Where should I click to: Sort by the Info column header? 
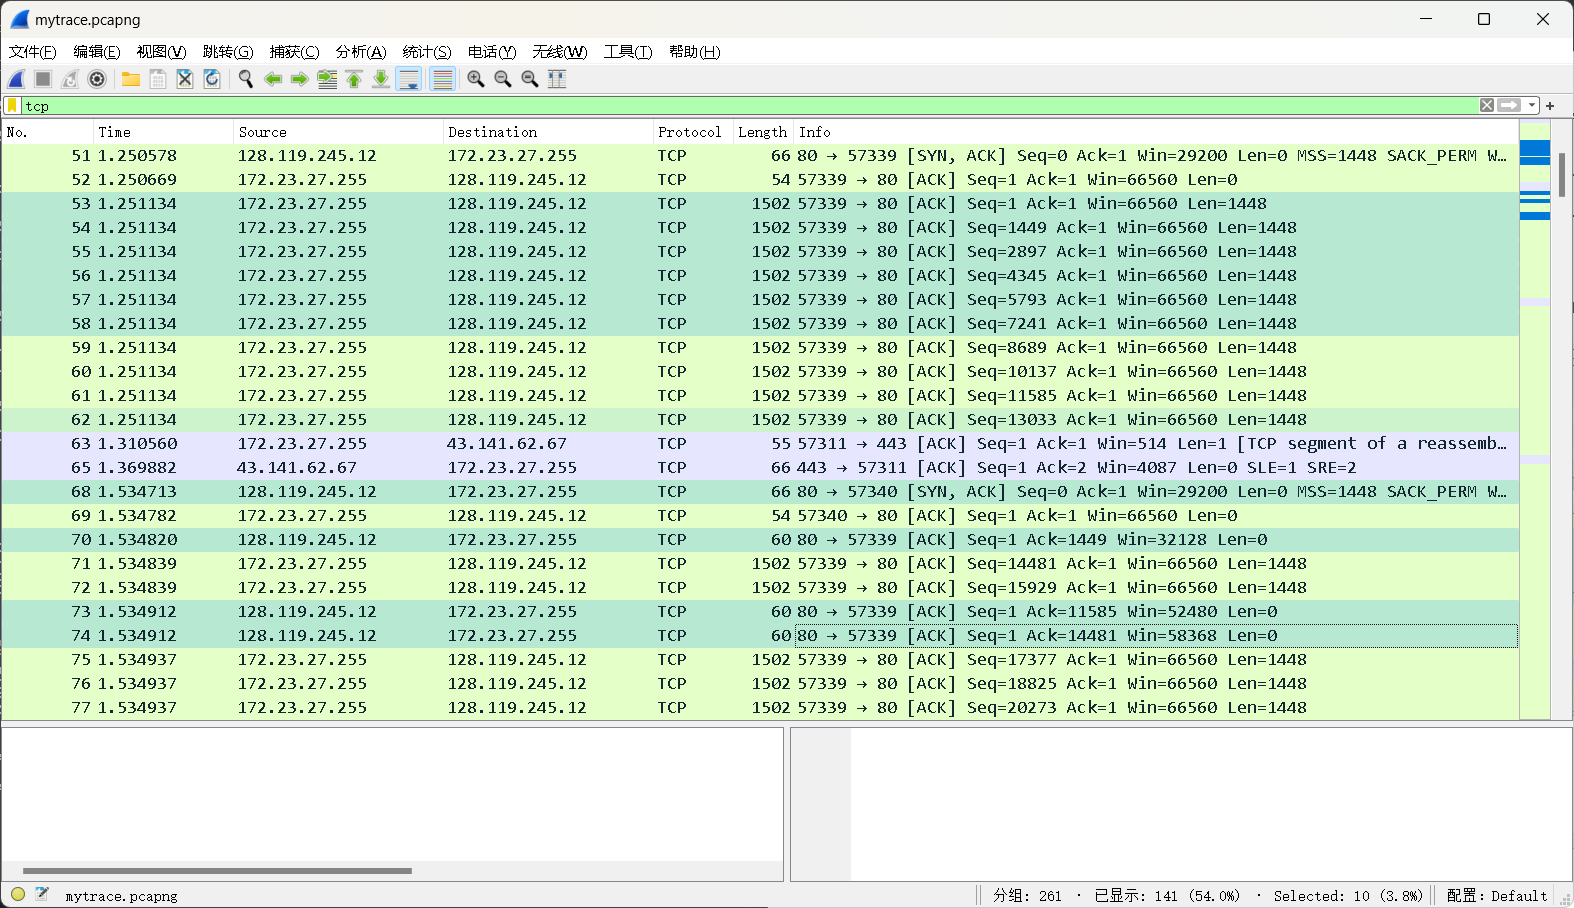point(1156,132)
